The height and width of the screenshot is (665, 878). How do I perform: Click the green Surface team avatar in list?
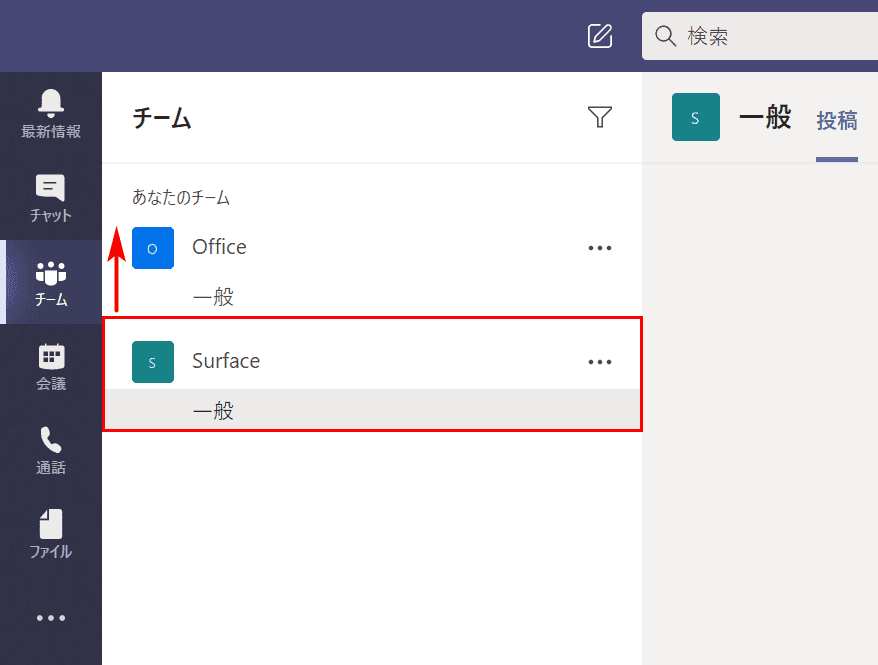tap(153, 362)
